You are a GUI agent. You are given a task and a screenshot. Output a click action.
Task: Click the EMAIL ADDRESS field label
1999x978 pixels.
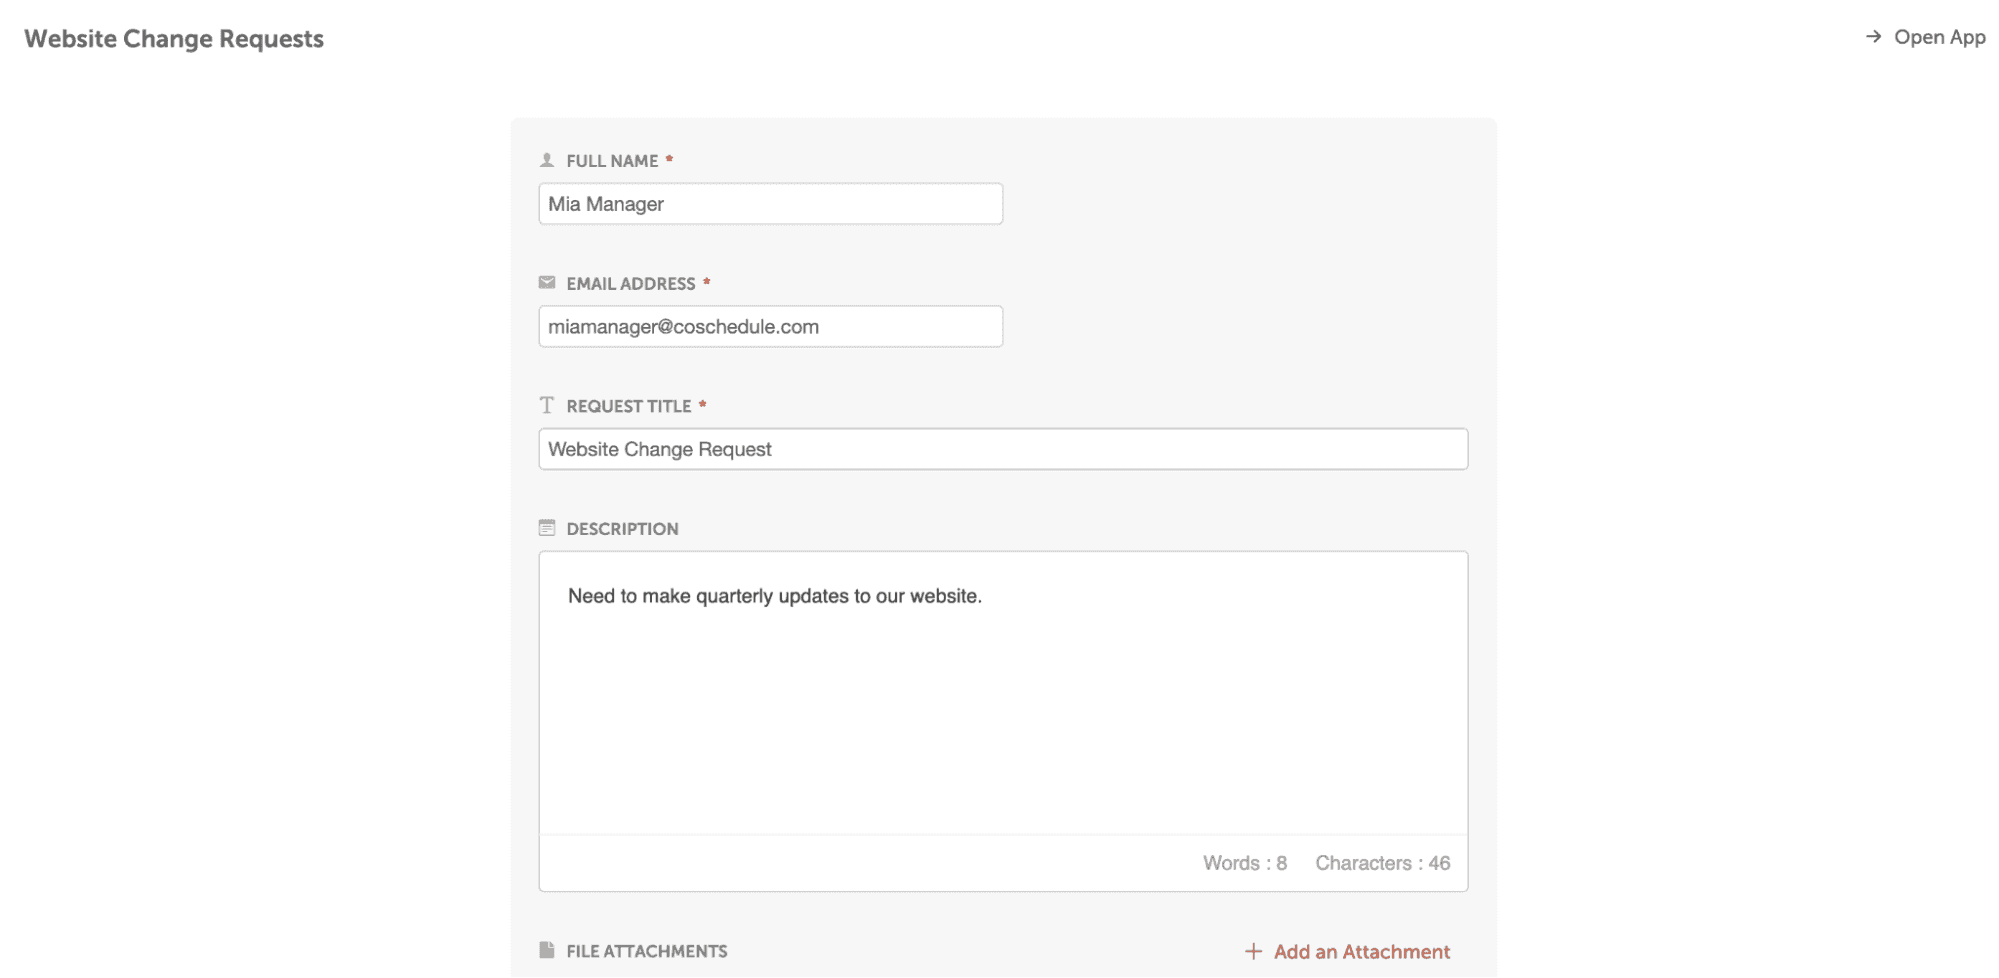(x=630, y=284)
